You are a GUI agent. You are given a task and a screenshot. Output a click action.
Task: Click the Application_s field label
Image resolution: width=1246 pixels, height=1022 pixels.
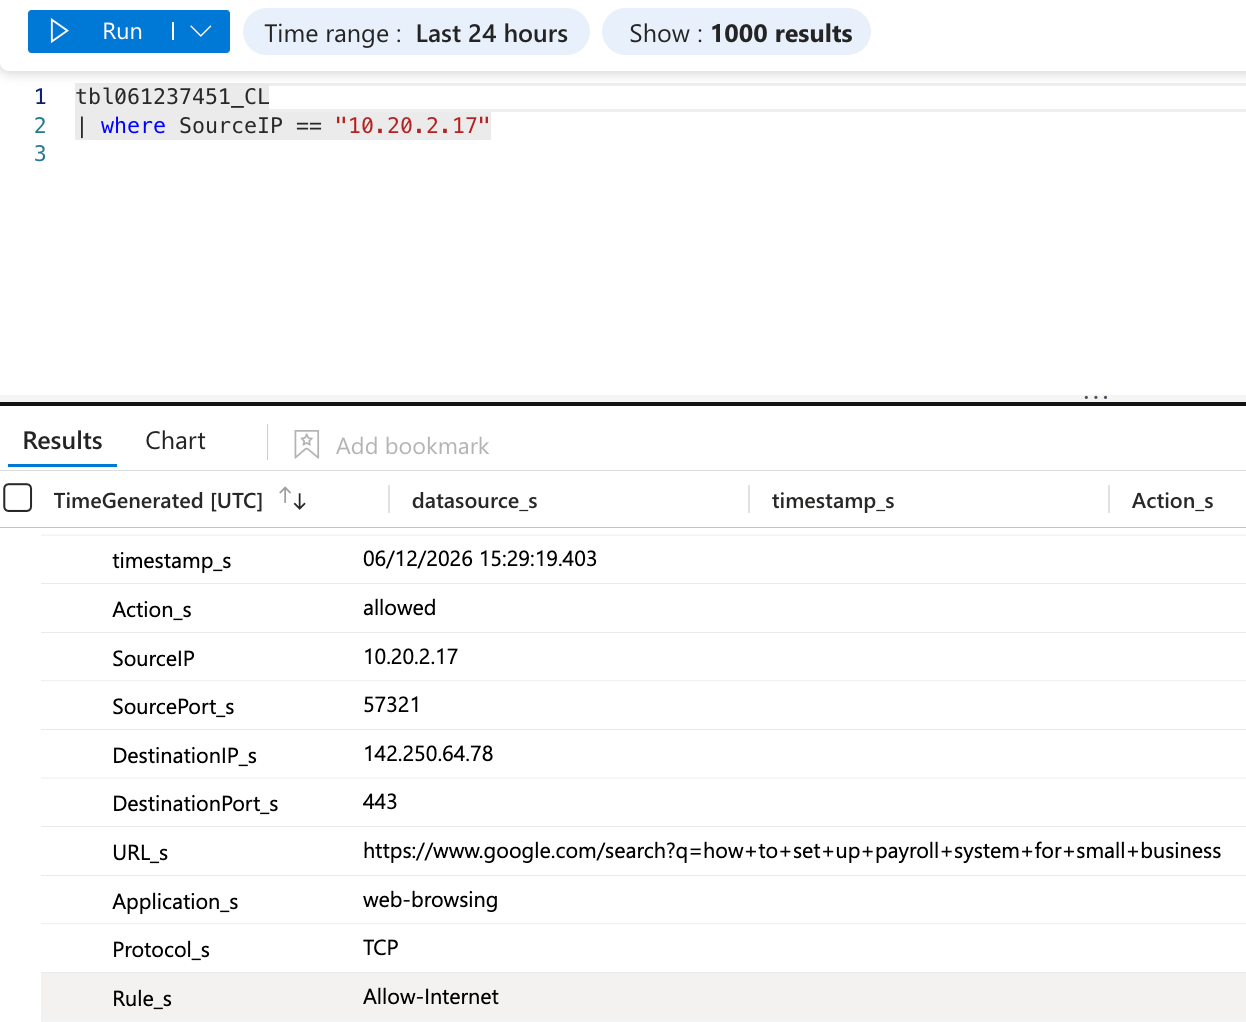(x=175, y=902)
